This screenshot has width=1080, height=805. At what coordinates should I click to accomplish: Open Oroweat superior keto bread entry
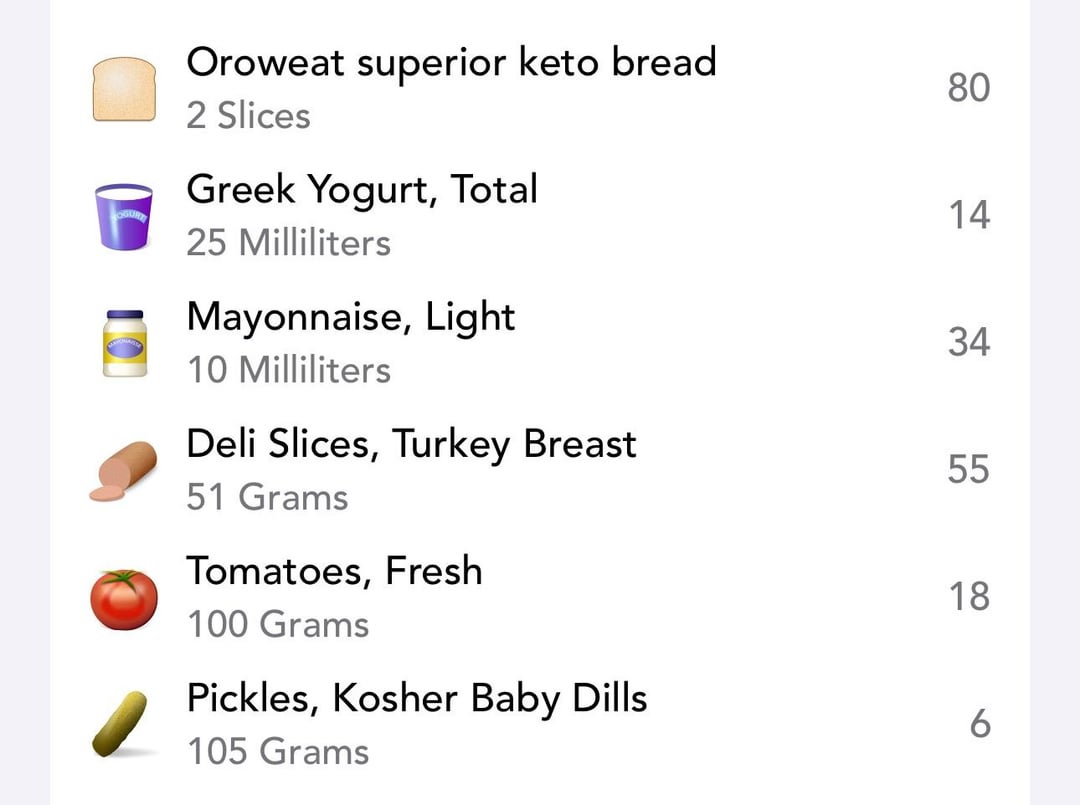[540, 88]
